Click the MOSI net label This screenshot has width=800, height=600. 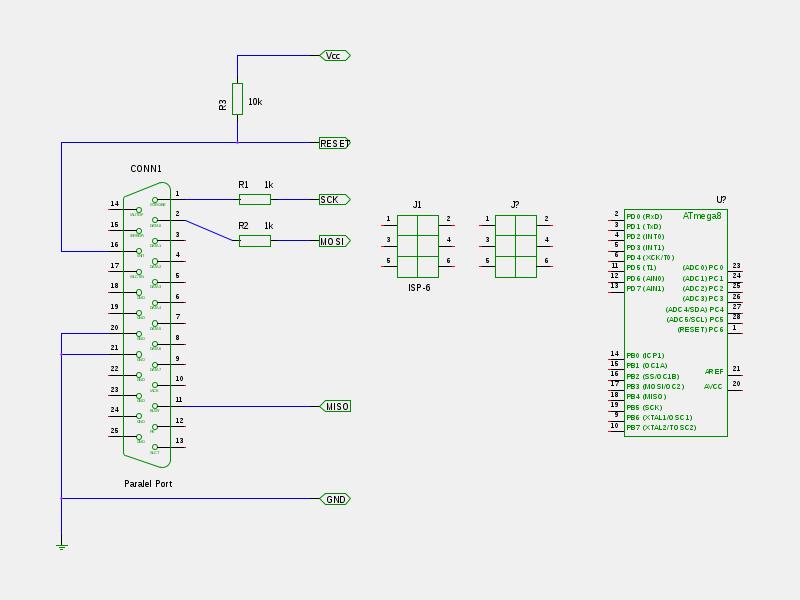[x=335, y=241]
